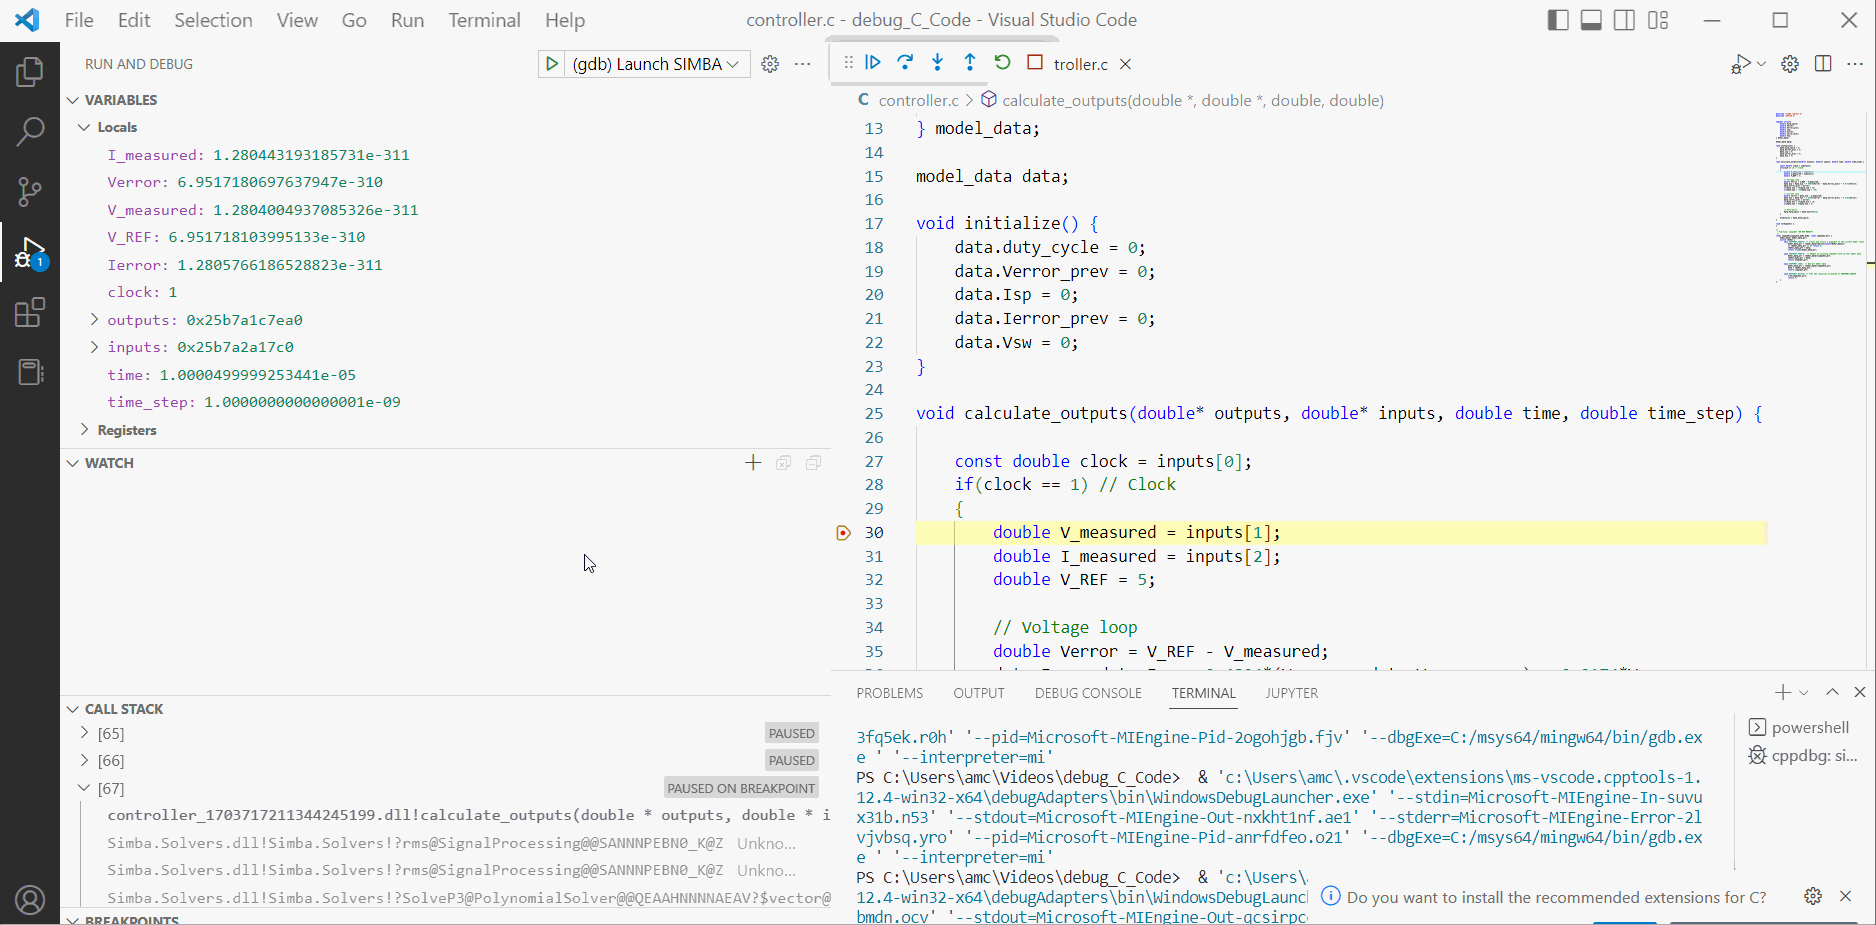
Task: Collapse the CALL STACK section
Action: [72, 709]
